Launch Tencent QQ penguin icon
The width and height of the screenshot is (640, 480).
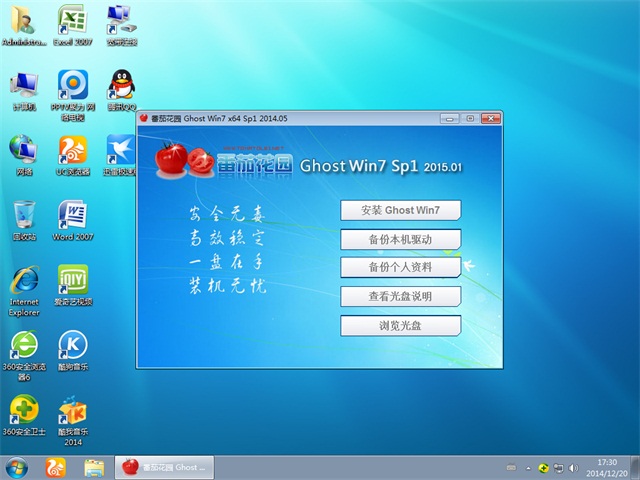tap(122, 84)
